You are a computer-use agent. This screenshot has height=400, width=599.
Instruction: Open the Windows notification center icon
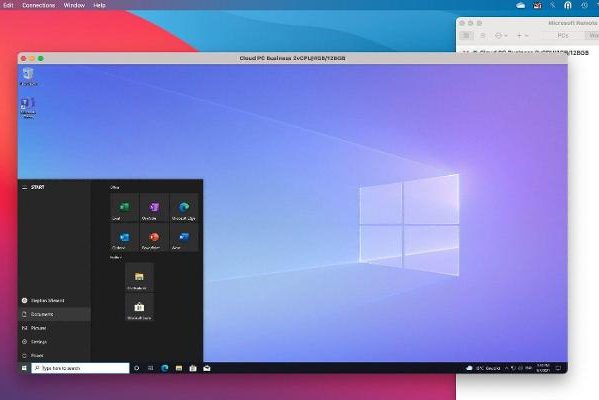tap(559, 368)
